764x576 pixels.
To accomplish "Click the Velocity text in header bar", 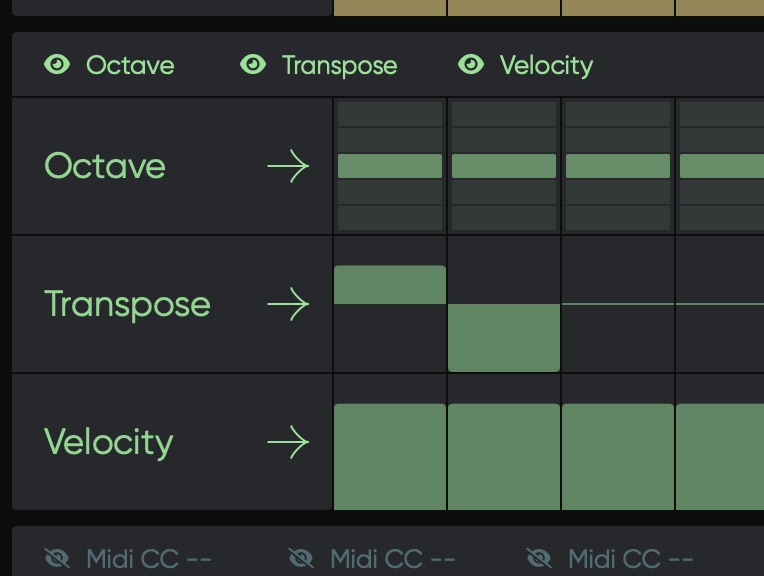I will (546, 66).
